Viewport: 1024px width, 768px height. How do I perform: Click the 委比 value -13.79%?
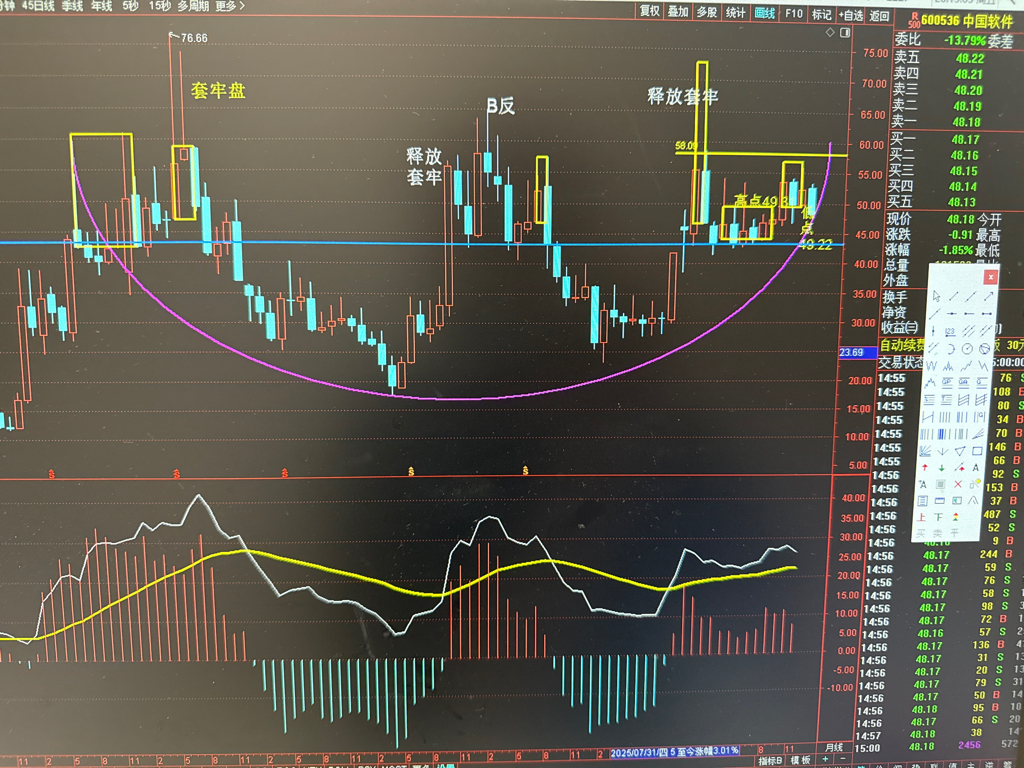(965, 40)
